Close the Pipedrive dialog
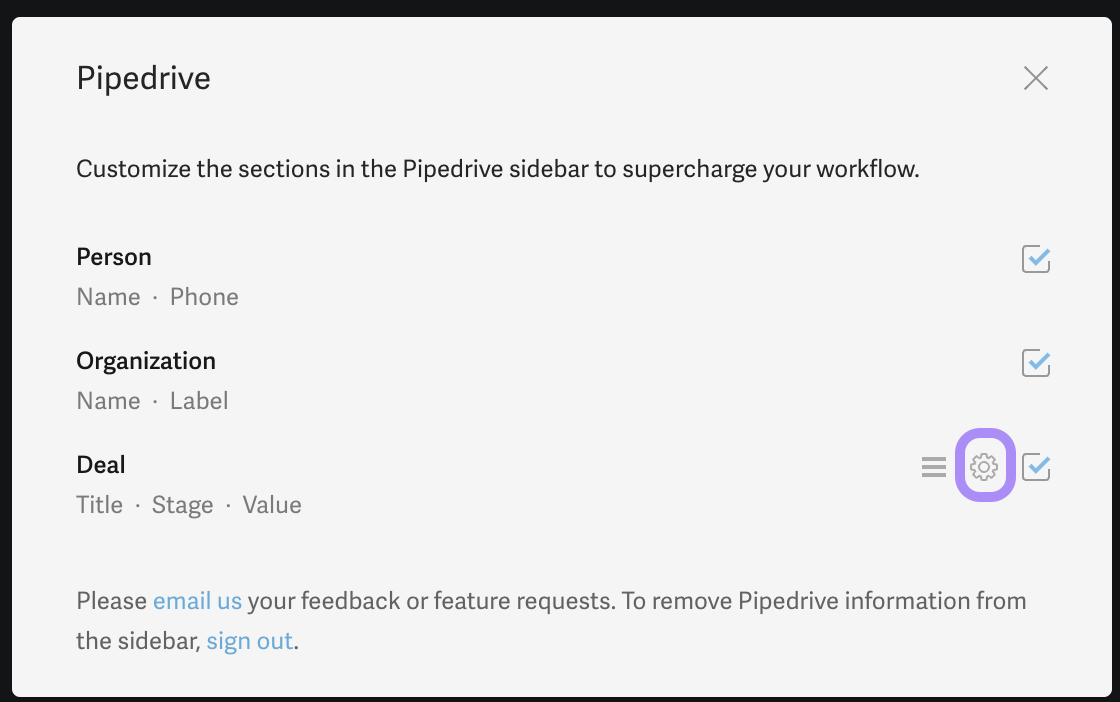 point(1035,78)
